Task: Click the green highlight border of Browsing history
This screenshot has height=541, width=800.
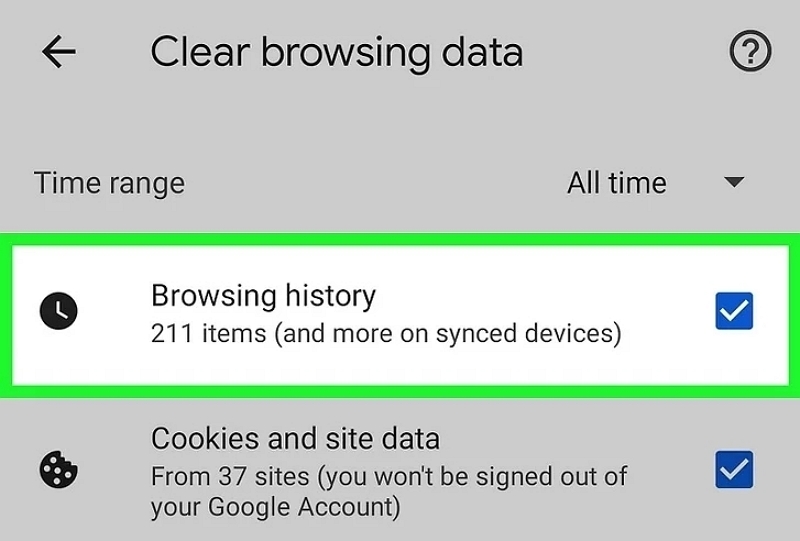Action: point(400,239)
